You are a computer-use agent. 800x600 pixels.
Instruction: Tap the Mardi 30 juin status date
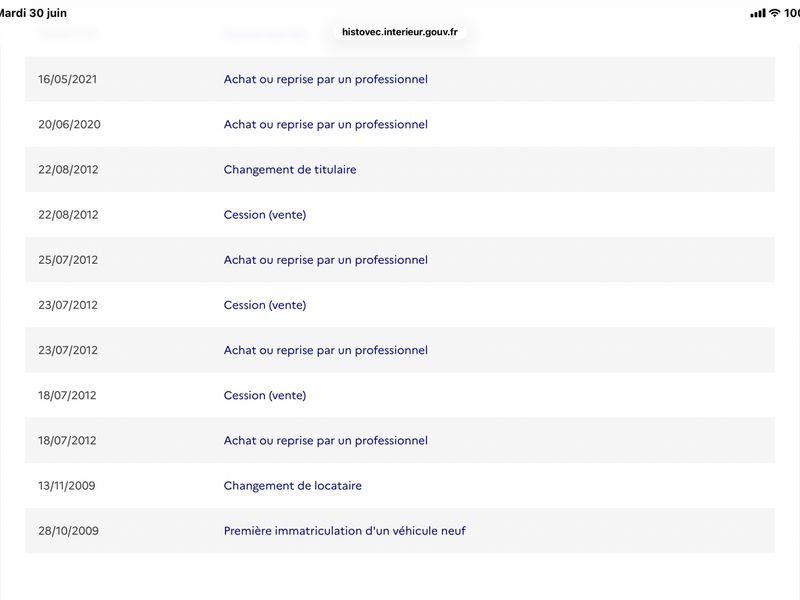point(33,13)
